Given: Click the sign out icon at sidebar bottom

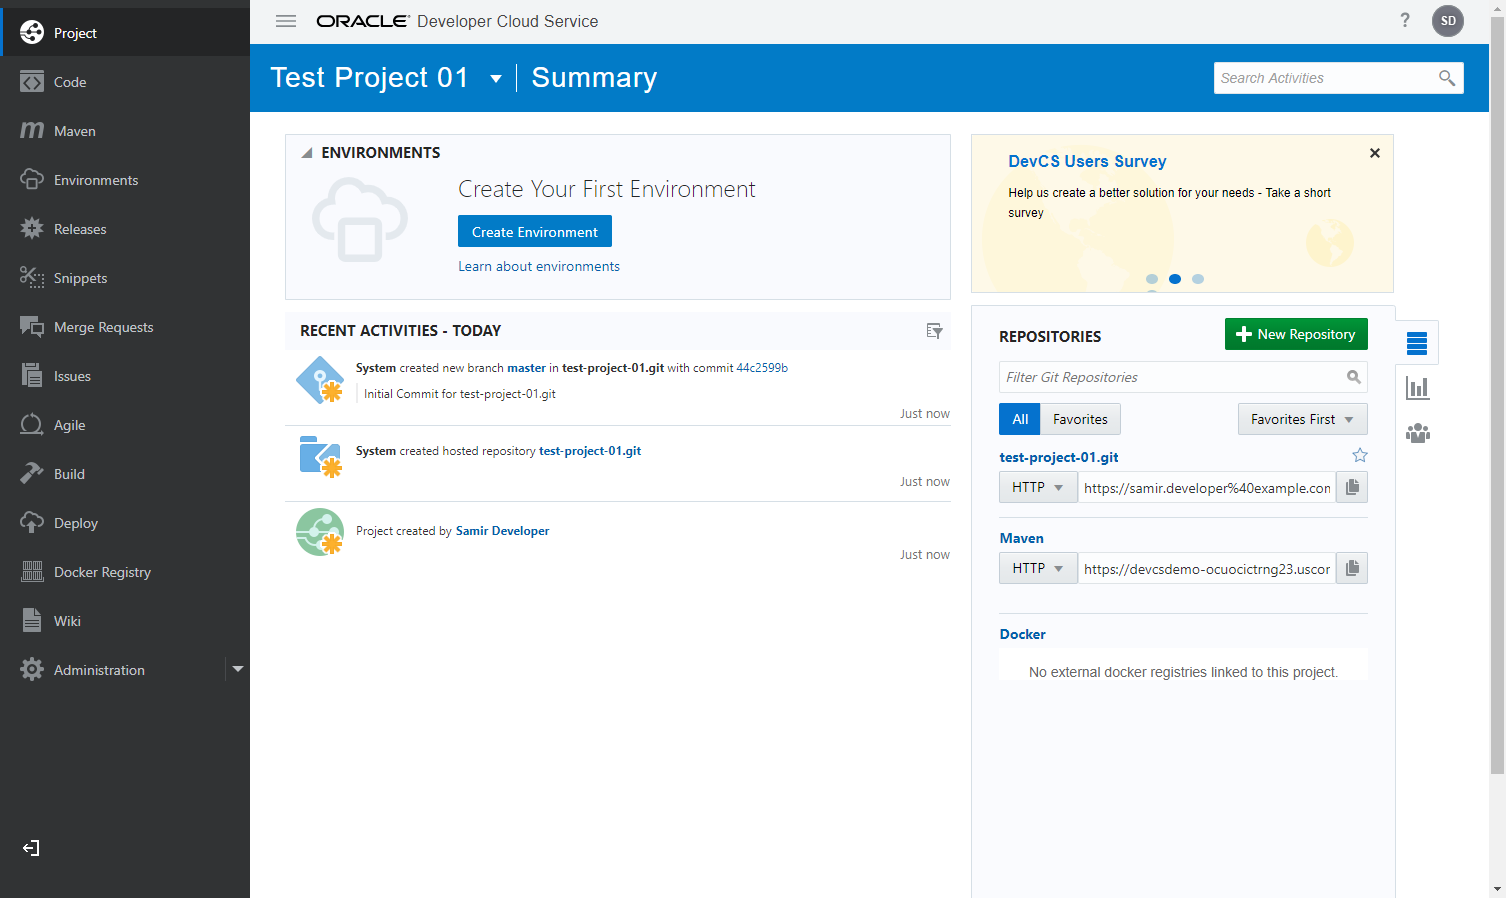Looking at the screenshot, I should click(31, 848).
